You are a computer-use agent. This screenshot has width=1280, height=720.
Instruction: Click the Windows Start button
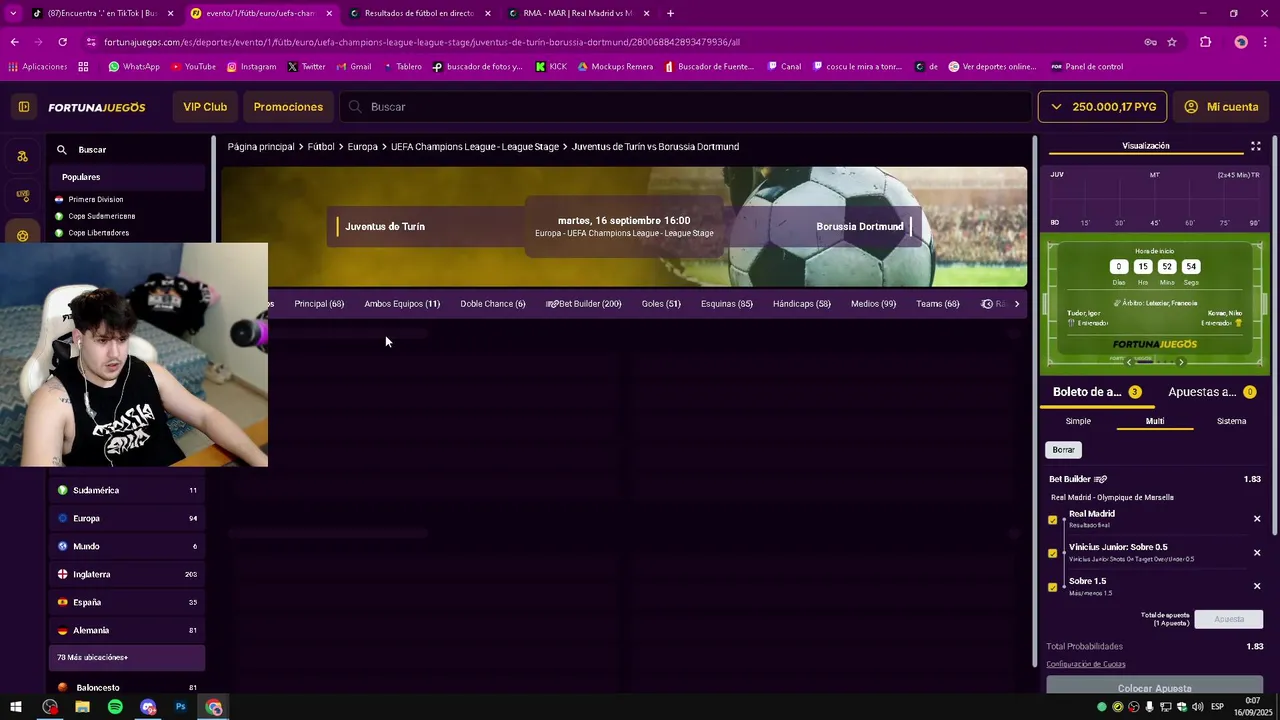tap(16, 707)
